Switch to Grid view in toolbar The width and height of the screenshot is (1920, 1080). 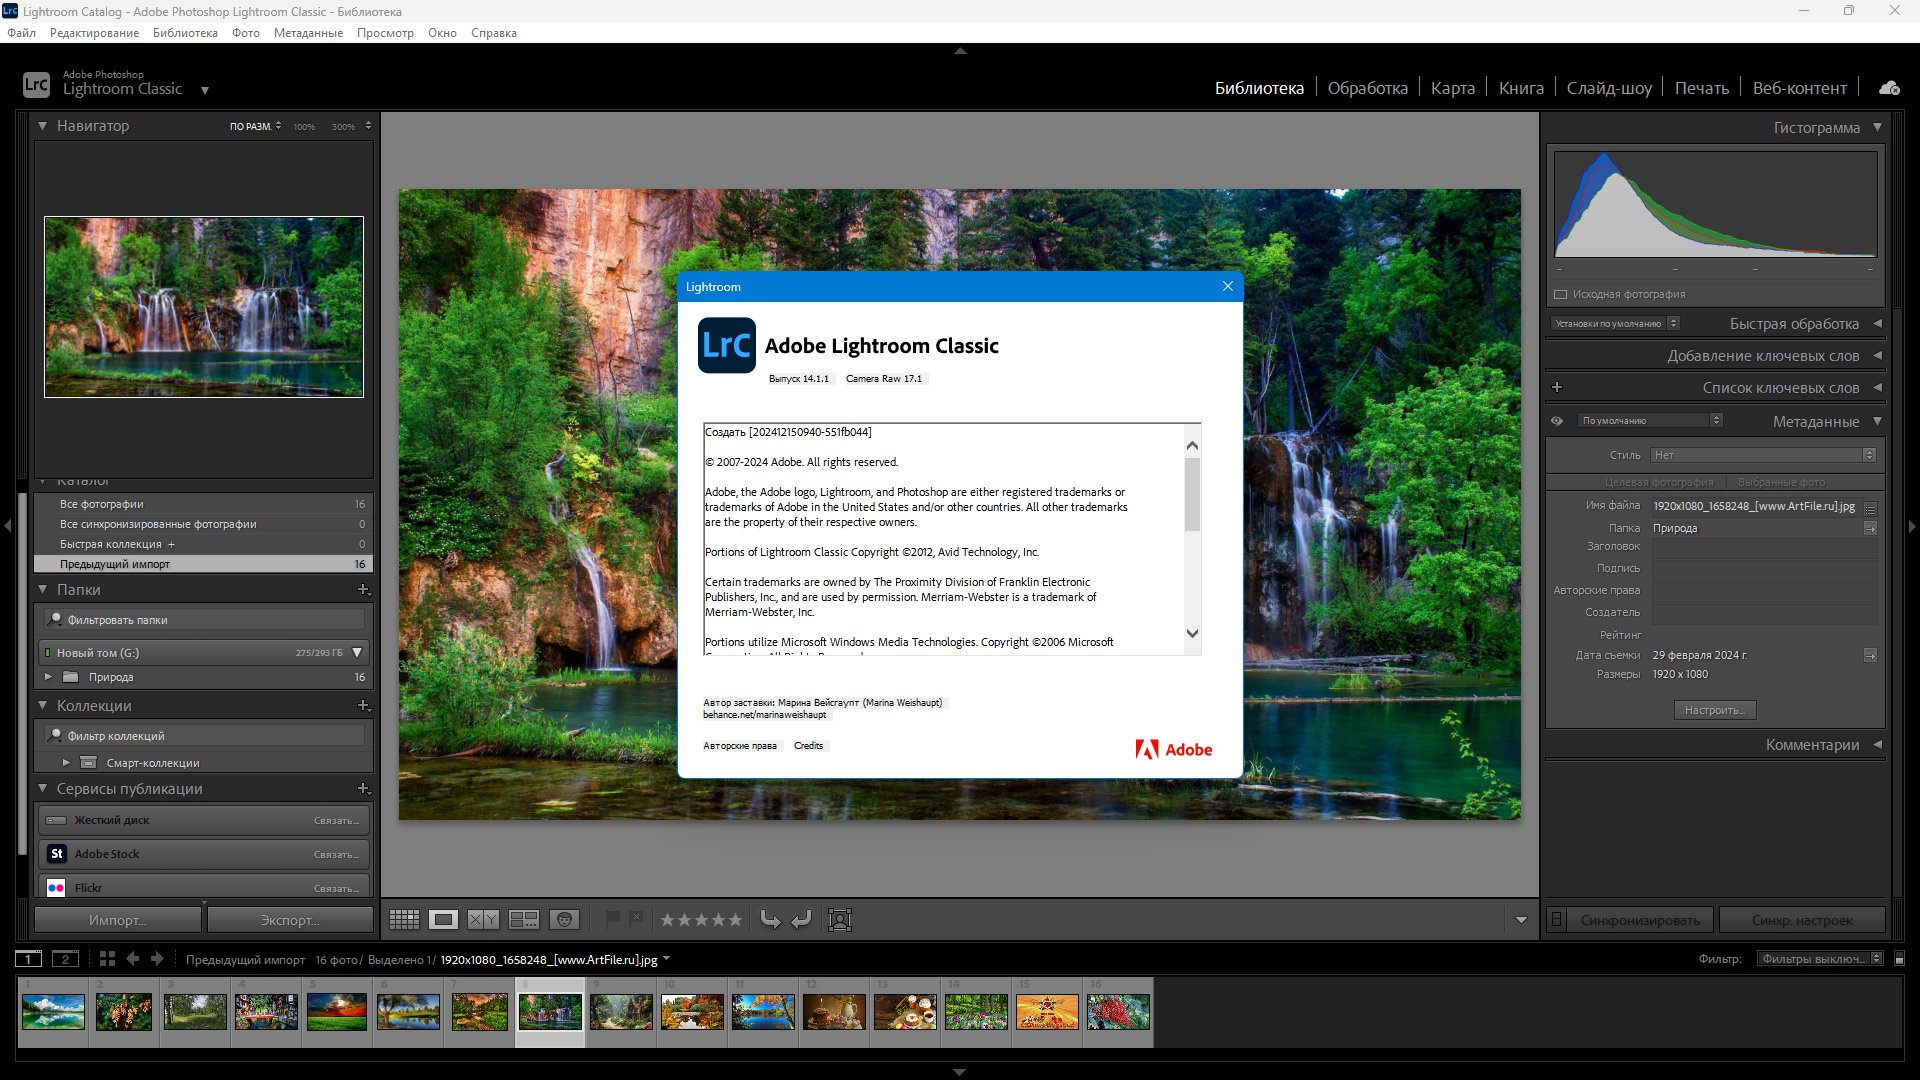pos(404,920)
